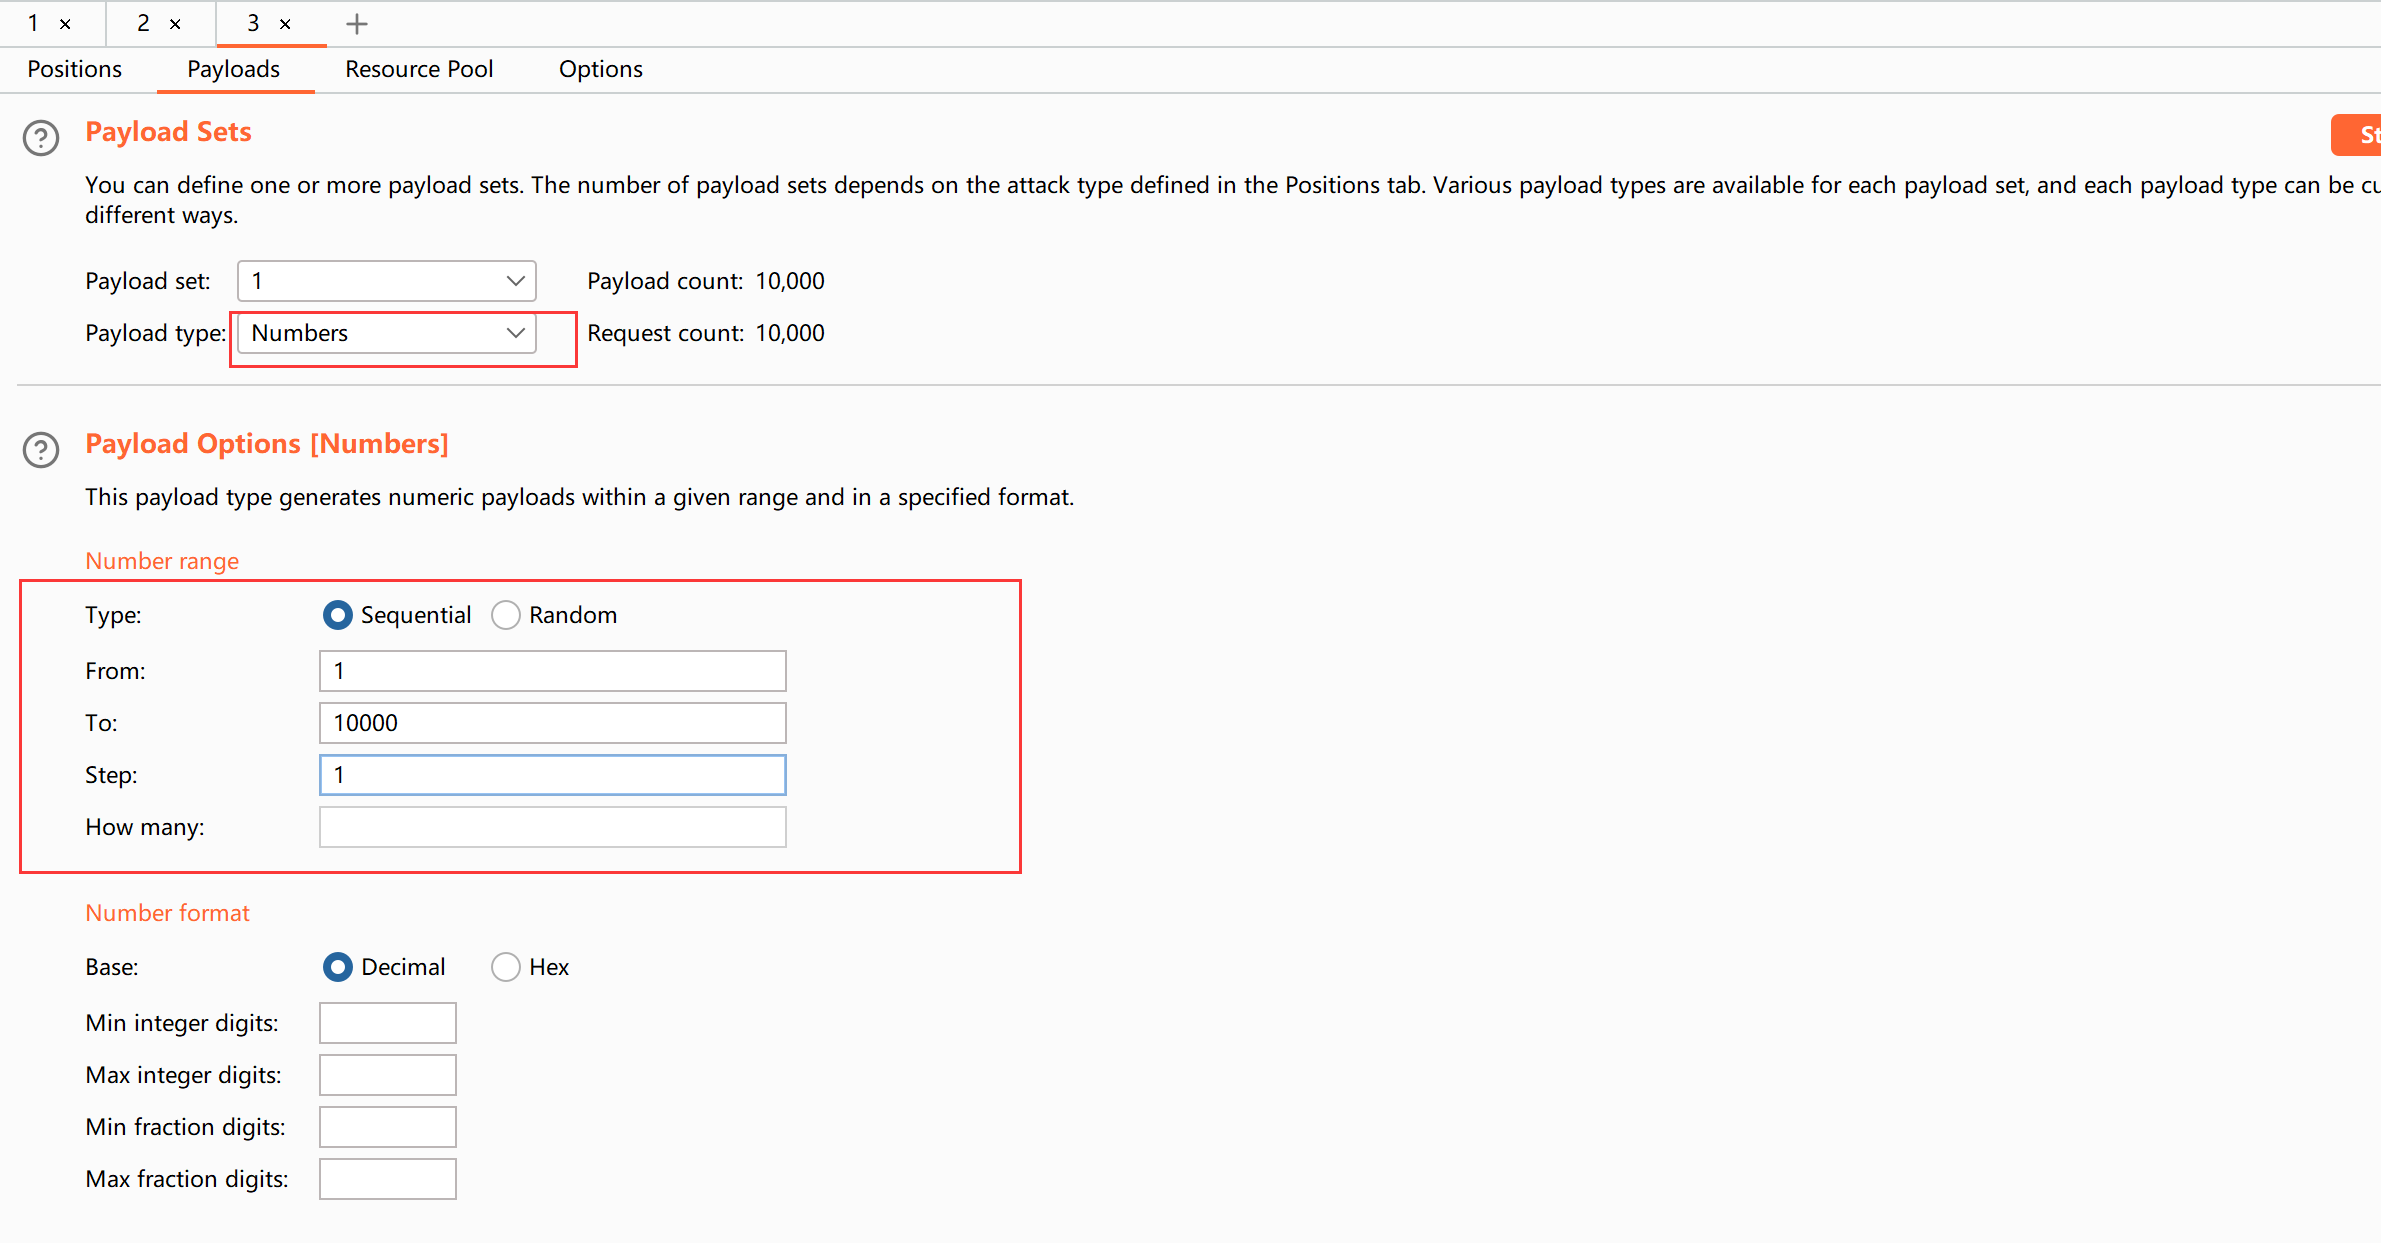Click Request count 10,000 value
Screen dimensions: 2381x1243
pos(790,333)
